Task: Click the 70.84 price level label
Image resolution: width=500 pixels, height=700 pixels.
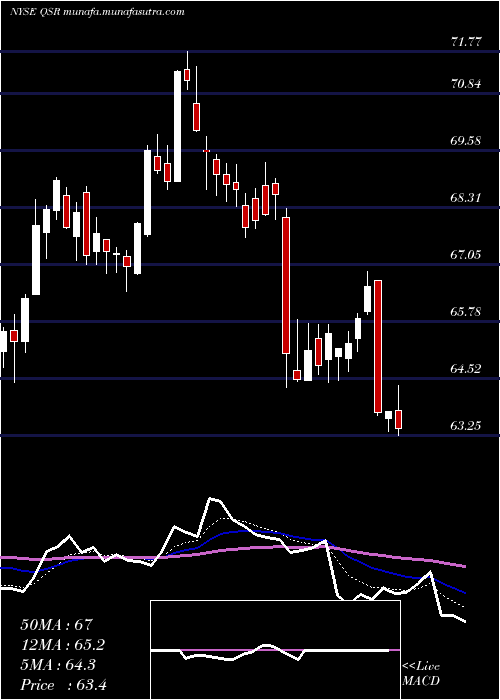Action: 467,84
